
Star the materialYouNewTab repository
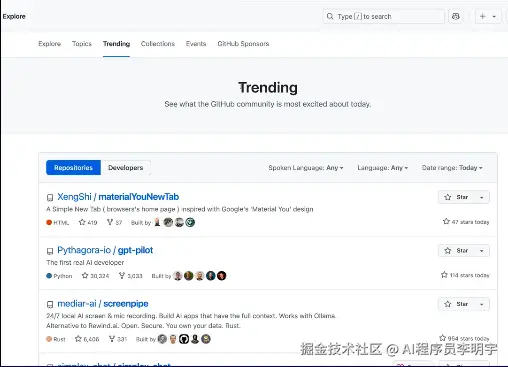[x=456, y=197]
